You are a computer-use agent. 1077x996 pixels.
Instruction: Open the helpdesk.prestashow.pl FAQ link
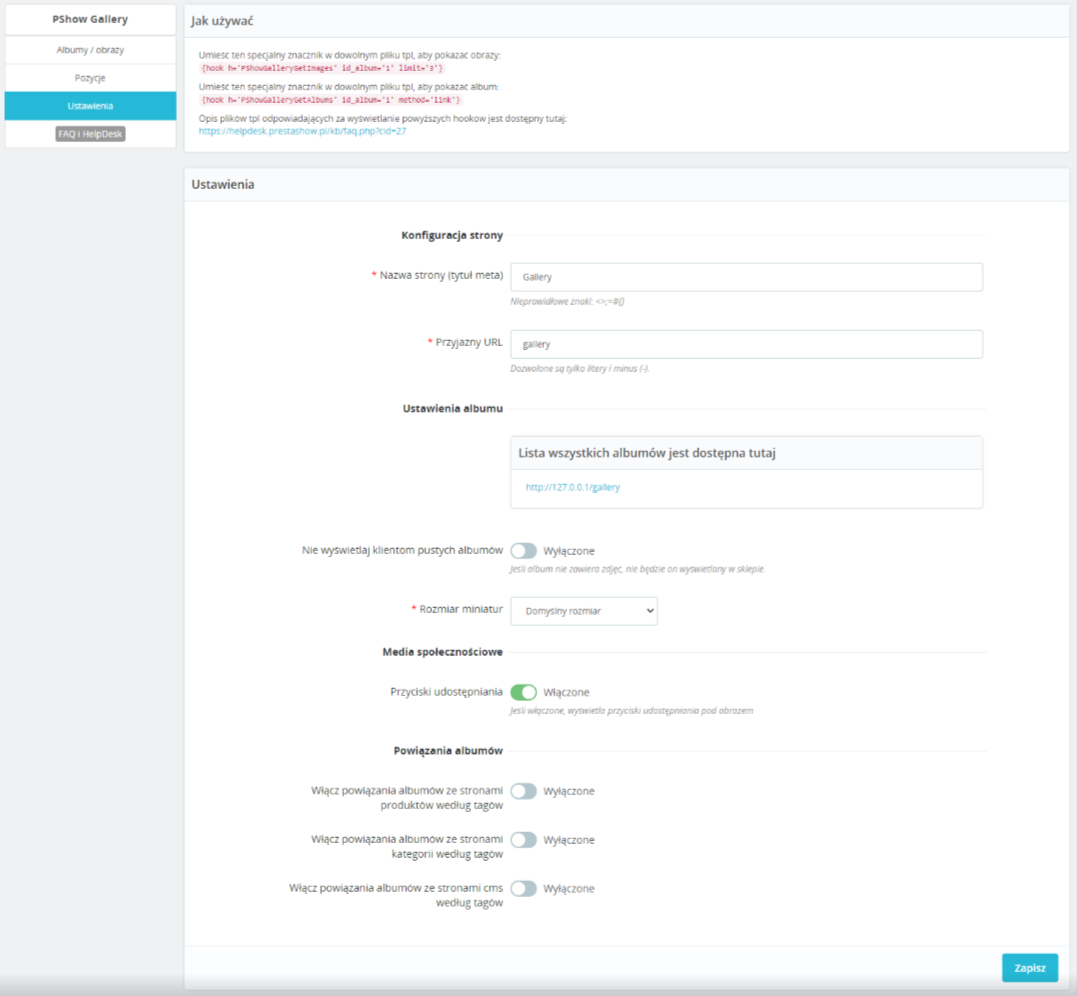coord(302,131)
